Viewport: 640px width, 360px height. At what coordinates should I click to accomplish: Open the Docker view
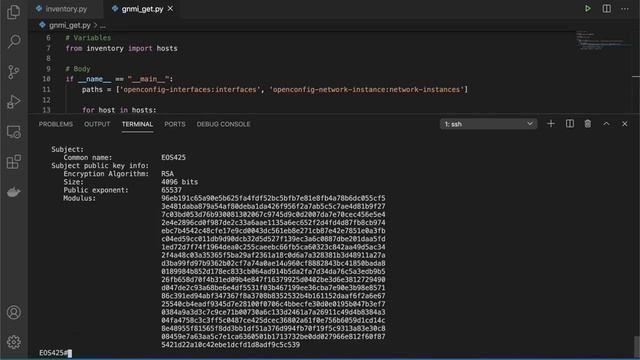pyautogui.click(x=13, y=192)
